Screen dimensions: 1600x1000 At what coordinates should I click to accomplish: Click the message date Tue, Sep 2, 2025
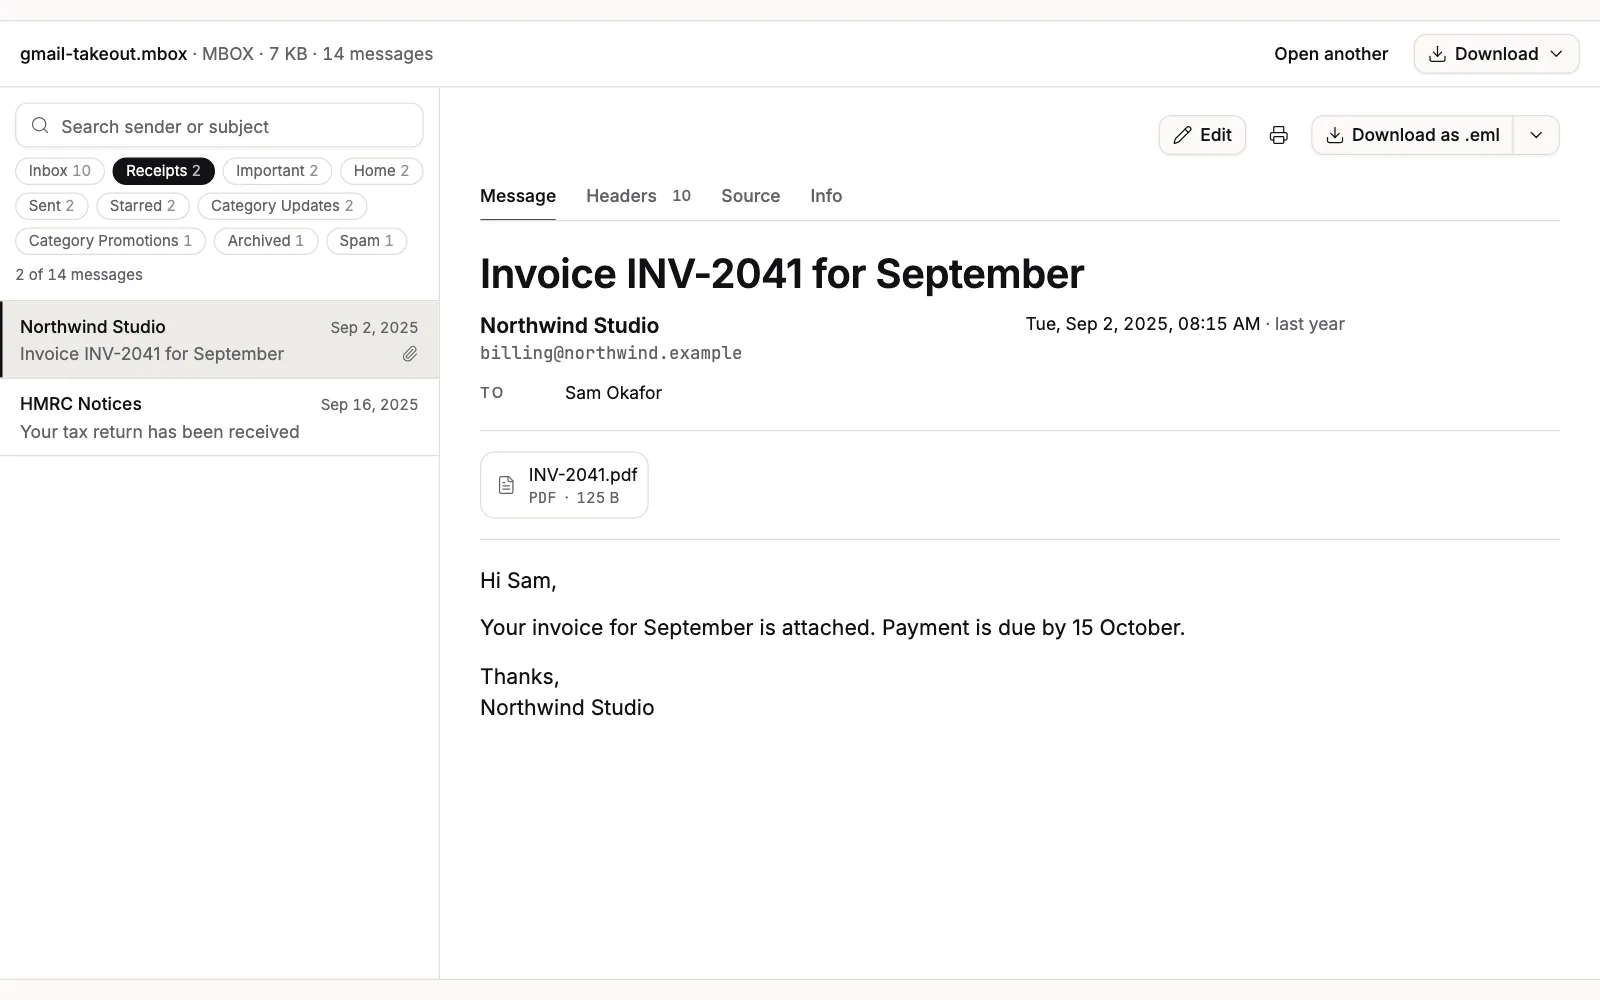point(1143,324)
